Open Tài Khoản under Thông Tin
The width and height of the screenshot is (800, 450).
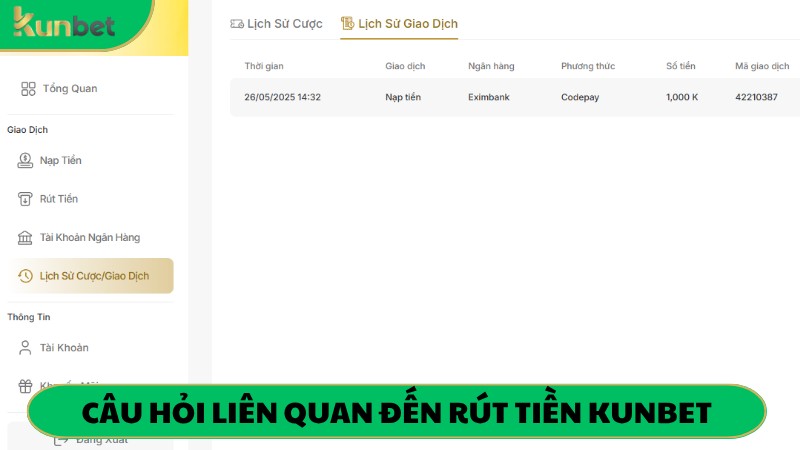[64, 347]
